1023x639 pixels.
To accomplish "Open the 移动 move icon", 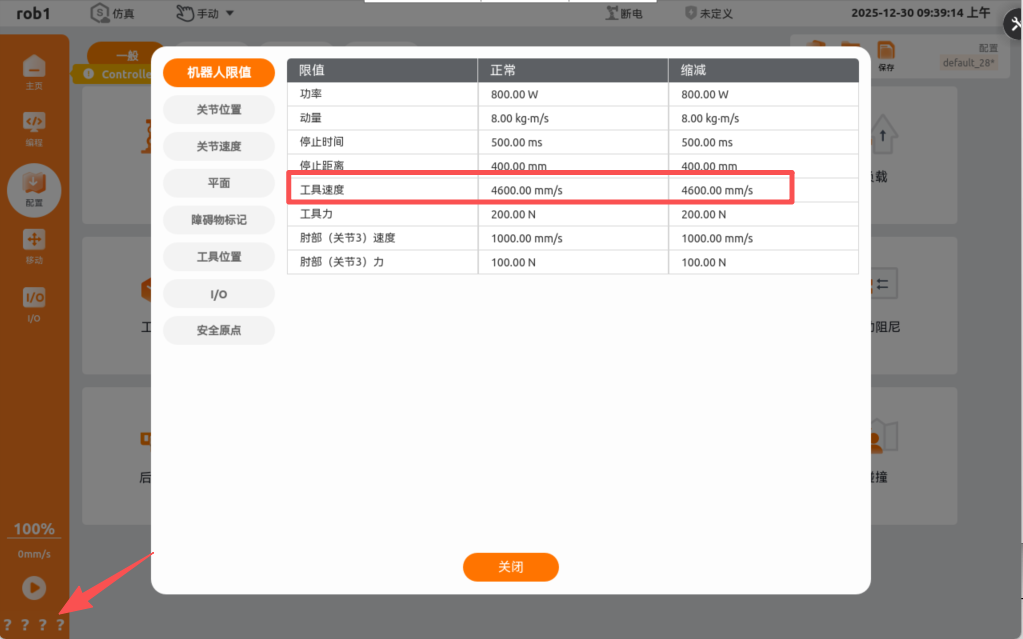I will coord(34,245).
